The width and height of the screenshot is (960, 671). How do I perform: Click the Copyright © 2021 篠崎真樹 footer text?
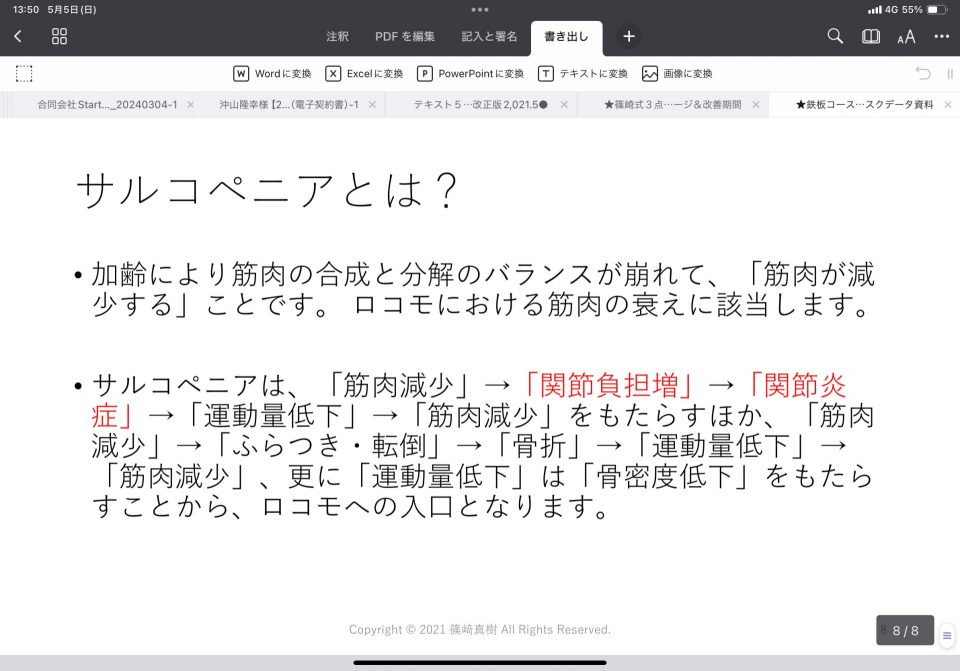click(x=480, y=629)
